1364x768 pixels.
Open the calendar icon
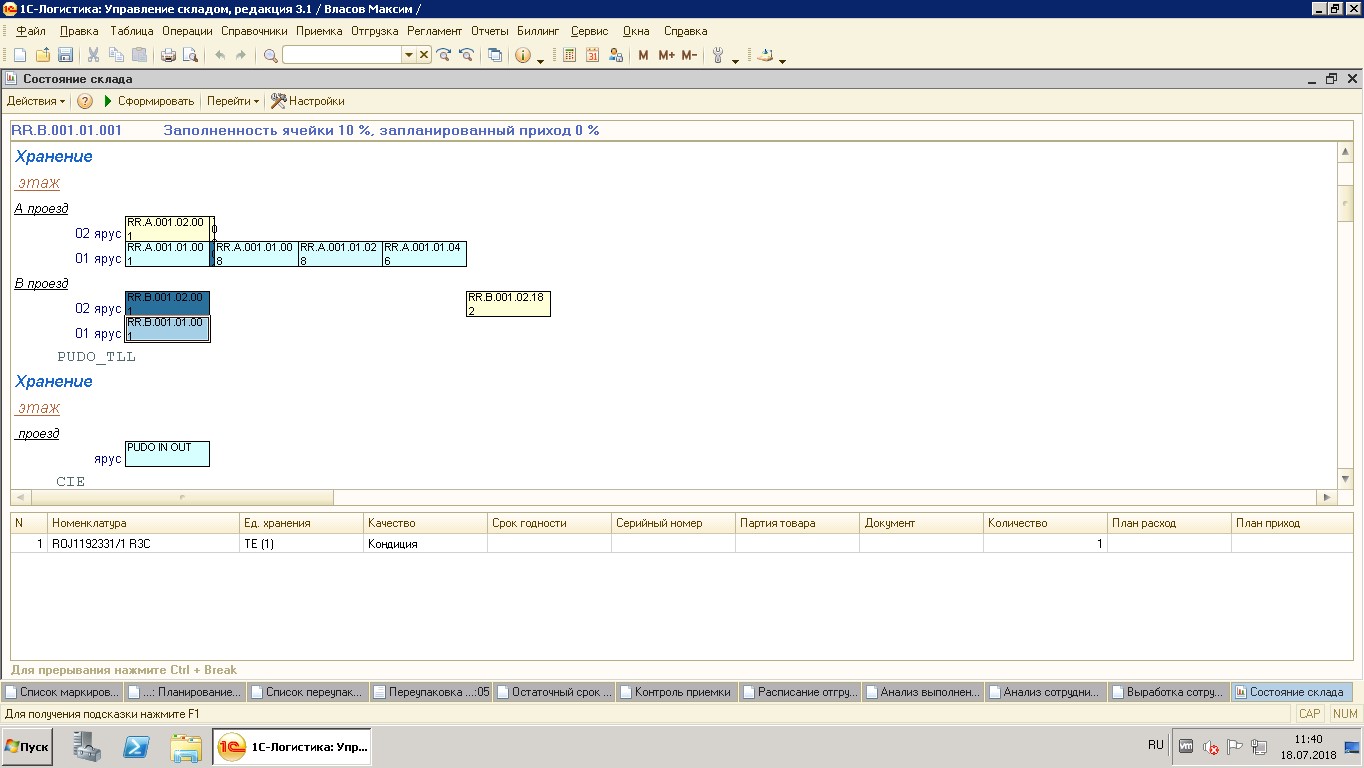tap(592, 55)
